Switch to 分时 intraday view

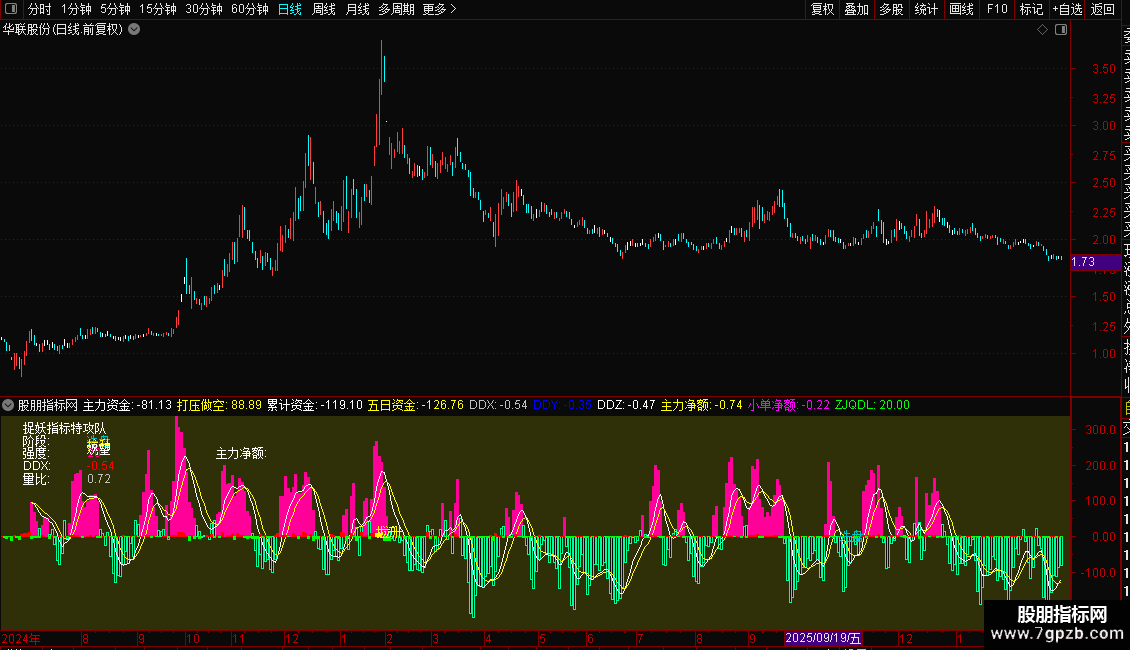pyautogui.click(x=40, y=9)
